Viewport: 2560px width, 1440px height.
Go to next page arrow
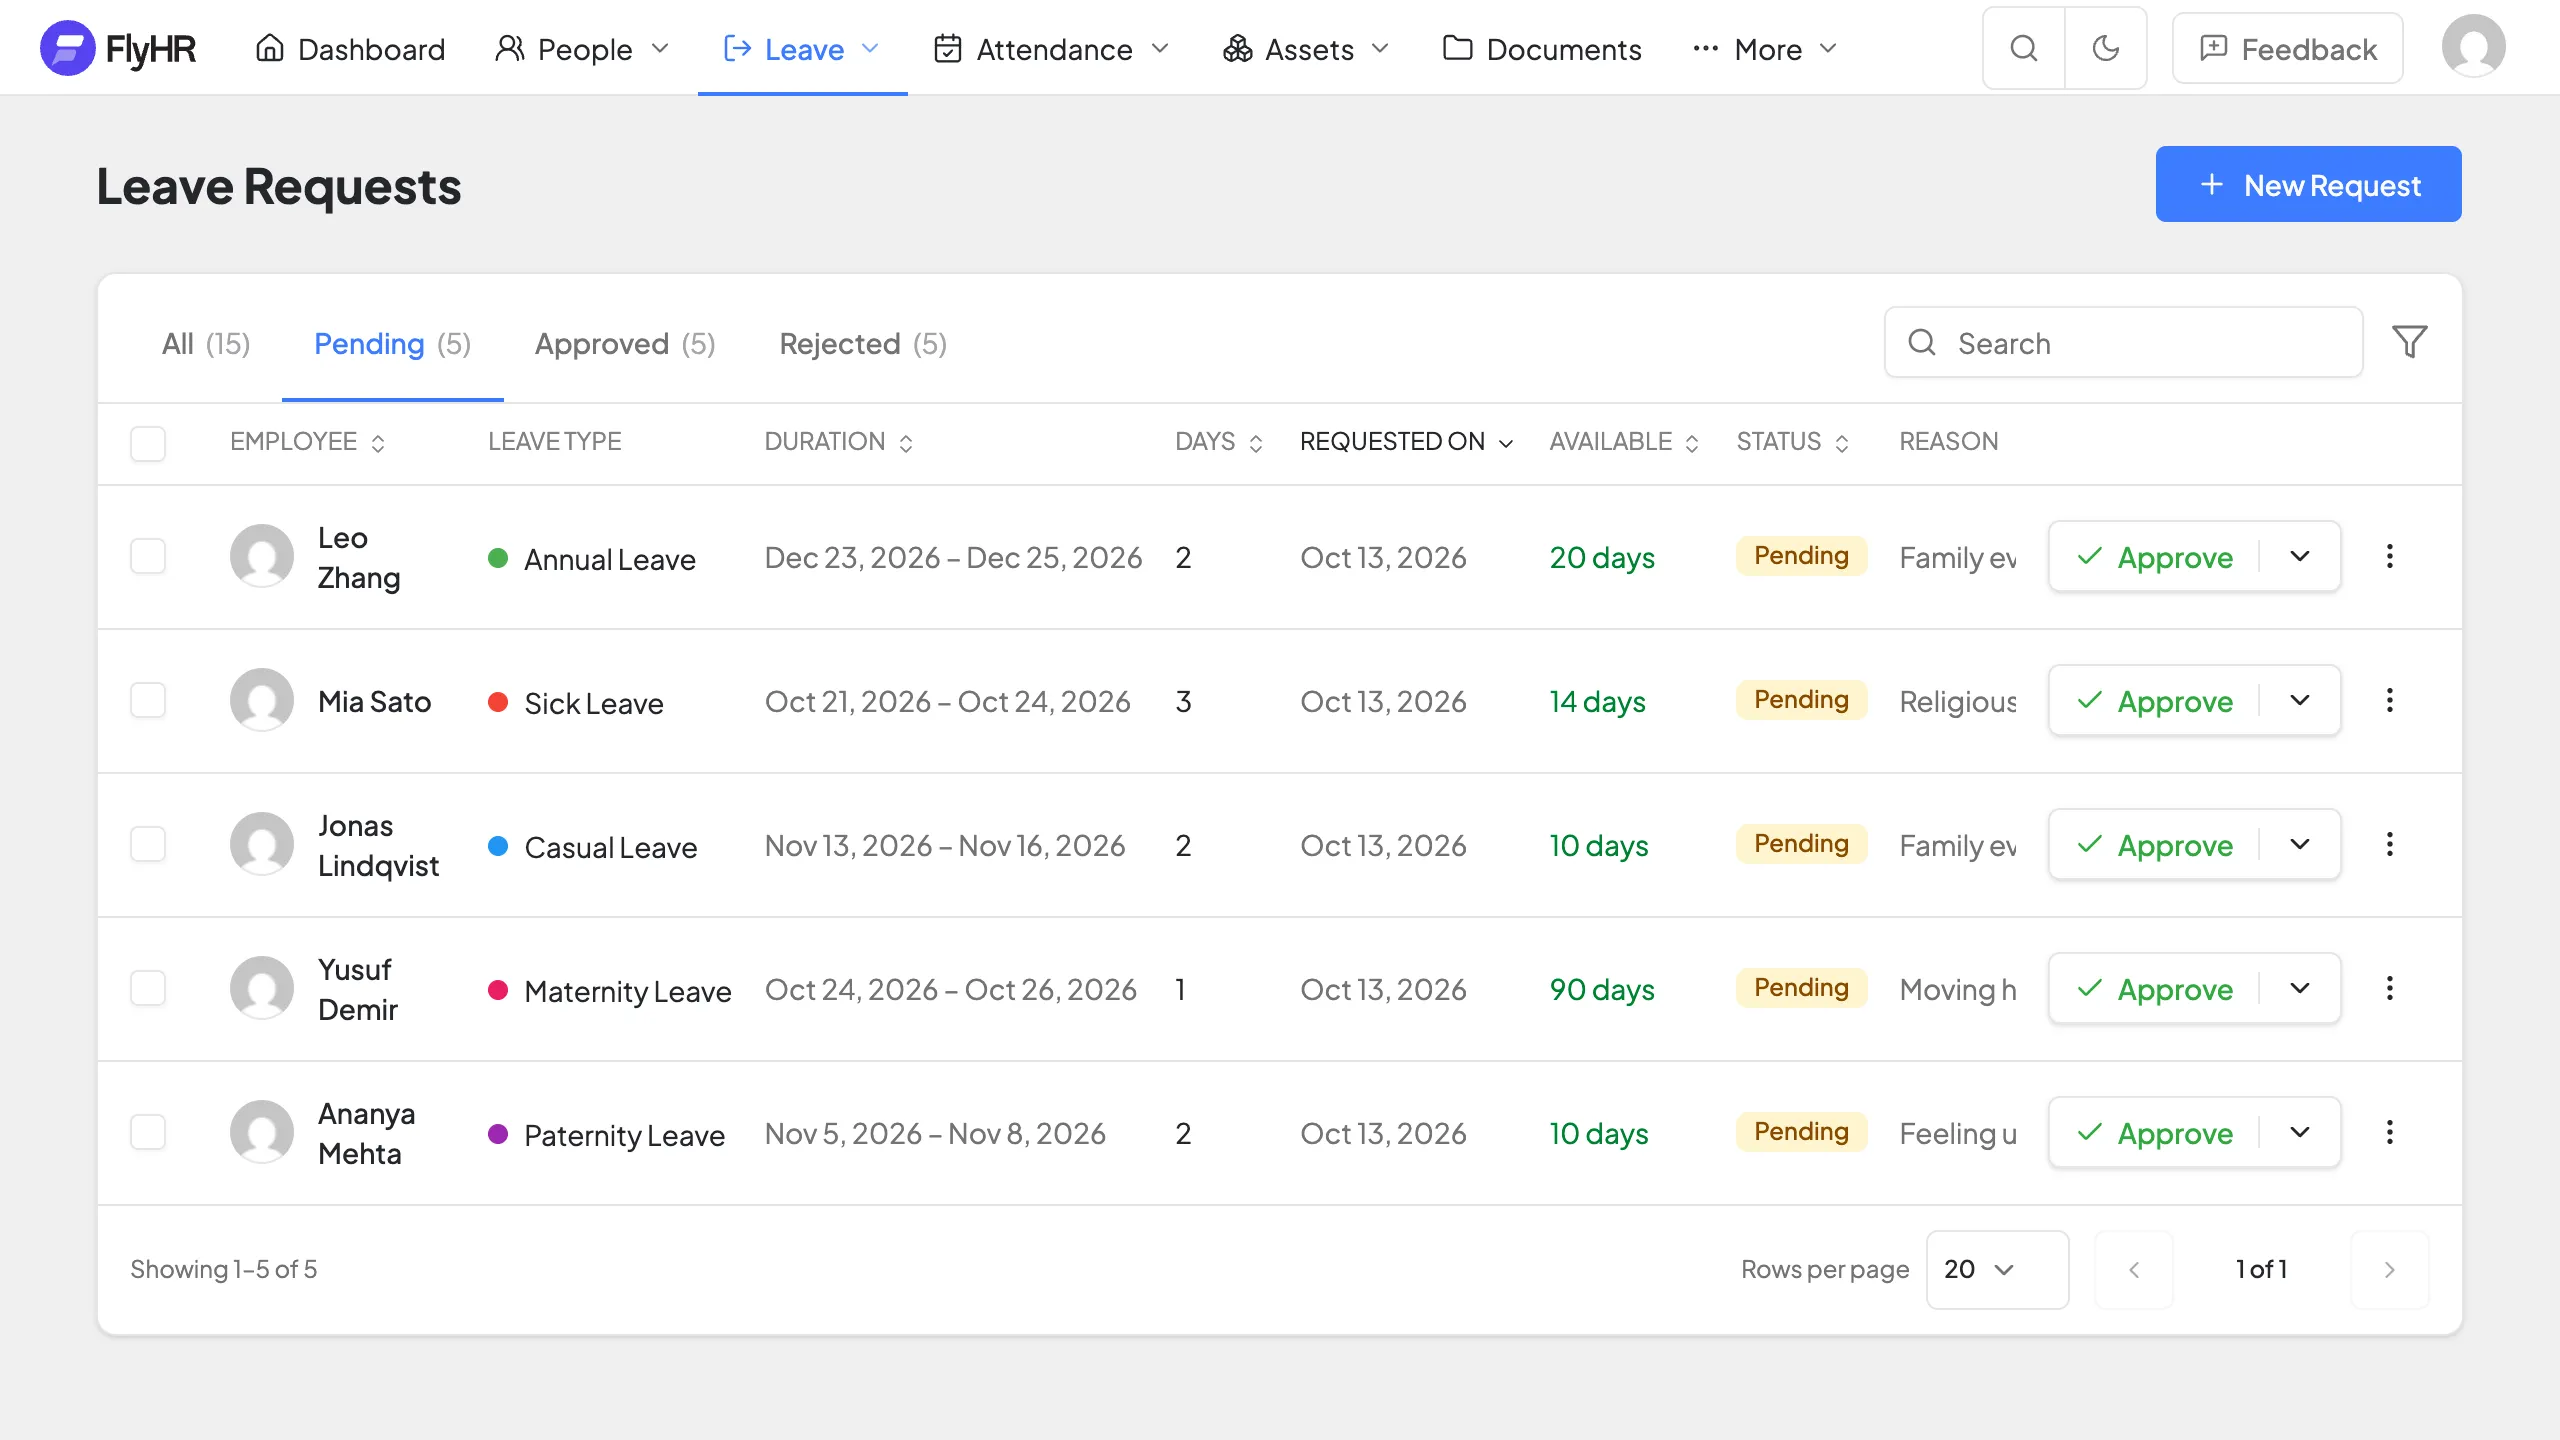coord(2390,1269)
